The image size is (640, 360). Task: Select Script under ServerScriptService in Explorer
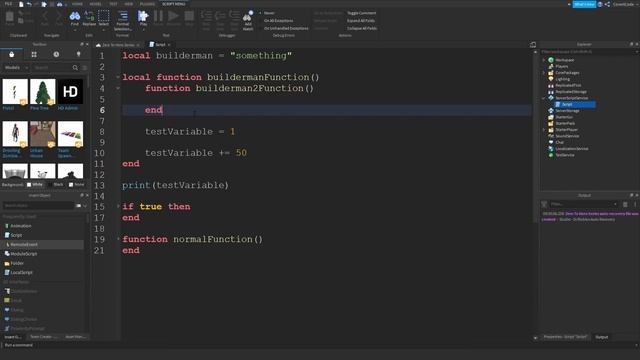pyautogui.click(x=575, y=104)
